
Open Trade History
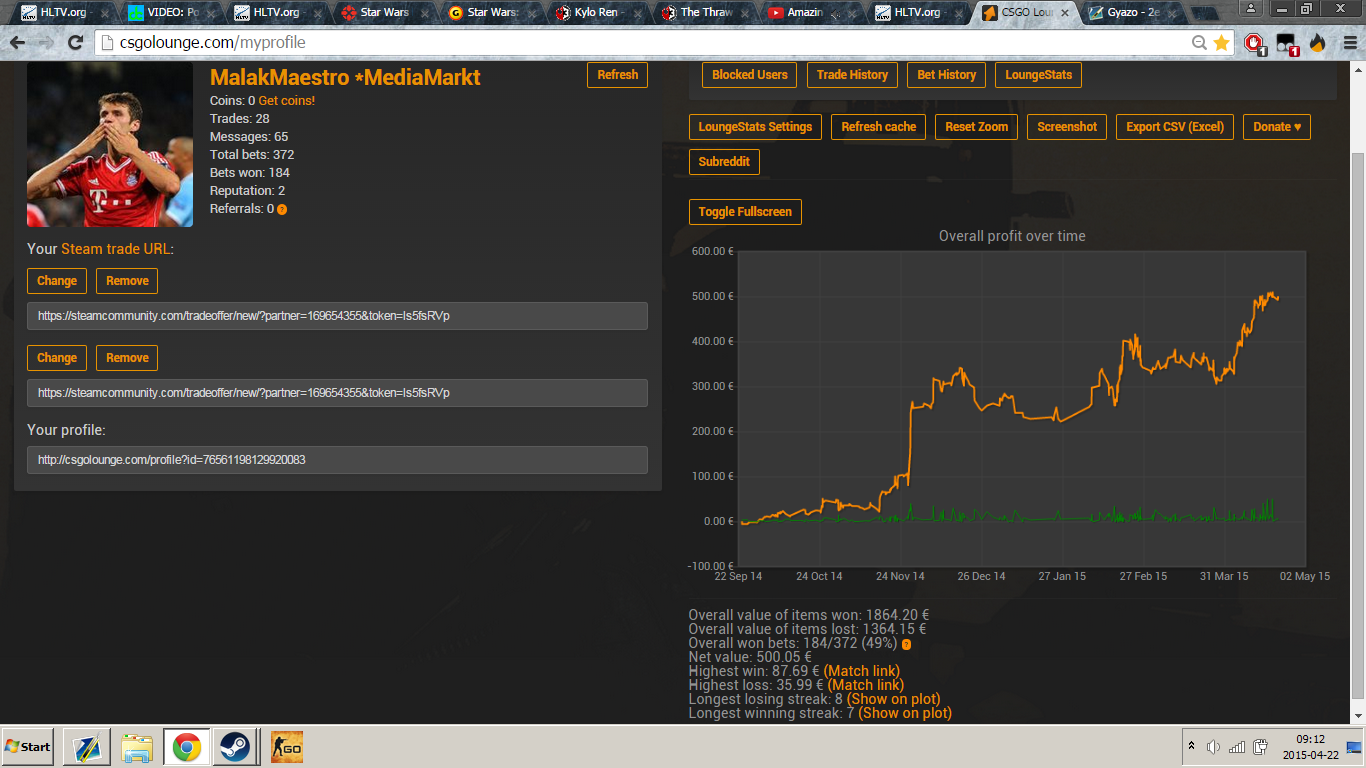852,75
